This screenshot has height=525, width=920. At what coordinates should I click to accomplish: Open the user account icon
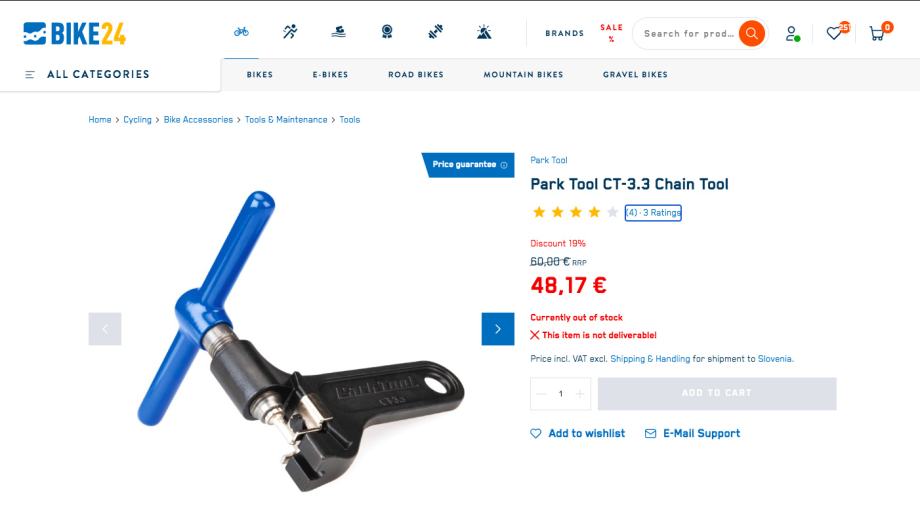click(x=792, y=33)
